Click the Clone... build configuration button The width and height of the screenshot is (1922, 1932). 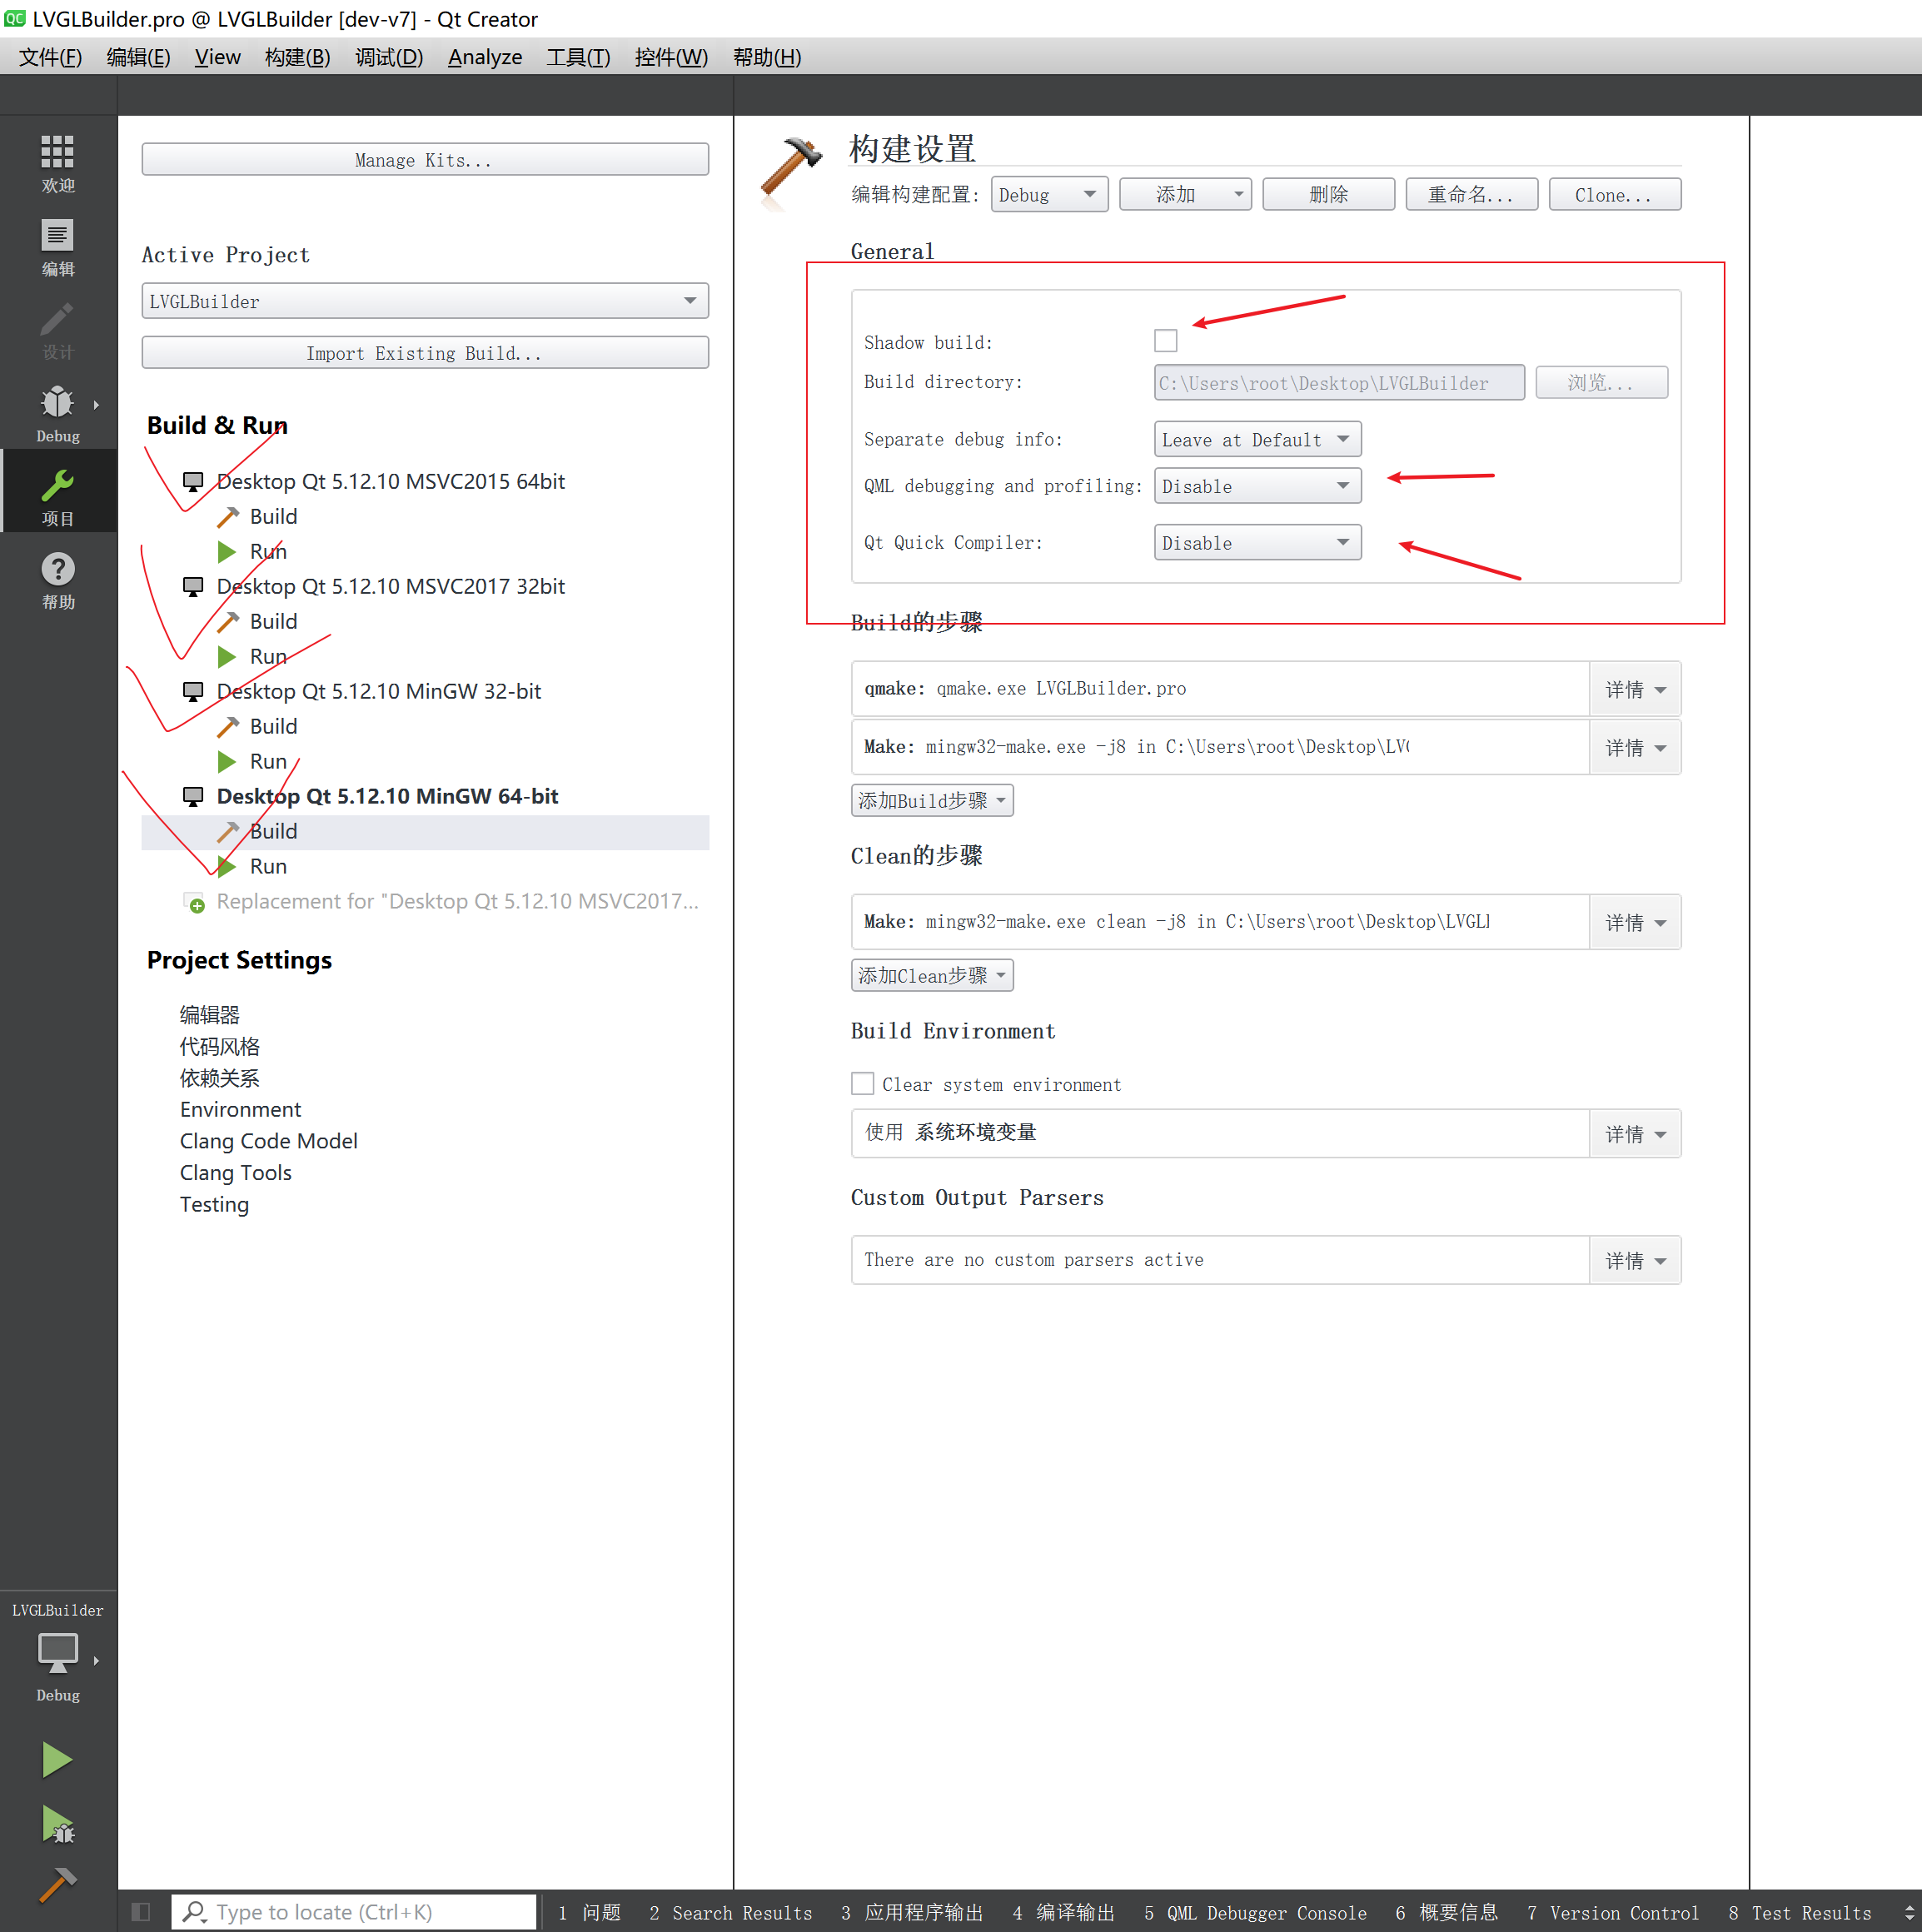point(1613,194)
